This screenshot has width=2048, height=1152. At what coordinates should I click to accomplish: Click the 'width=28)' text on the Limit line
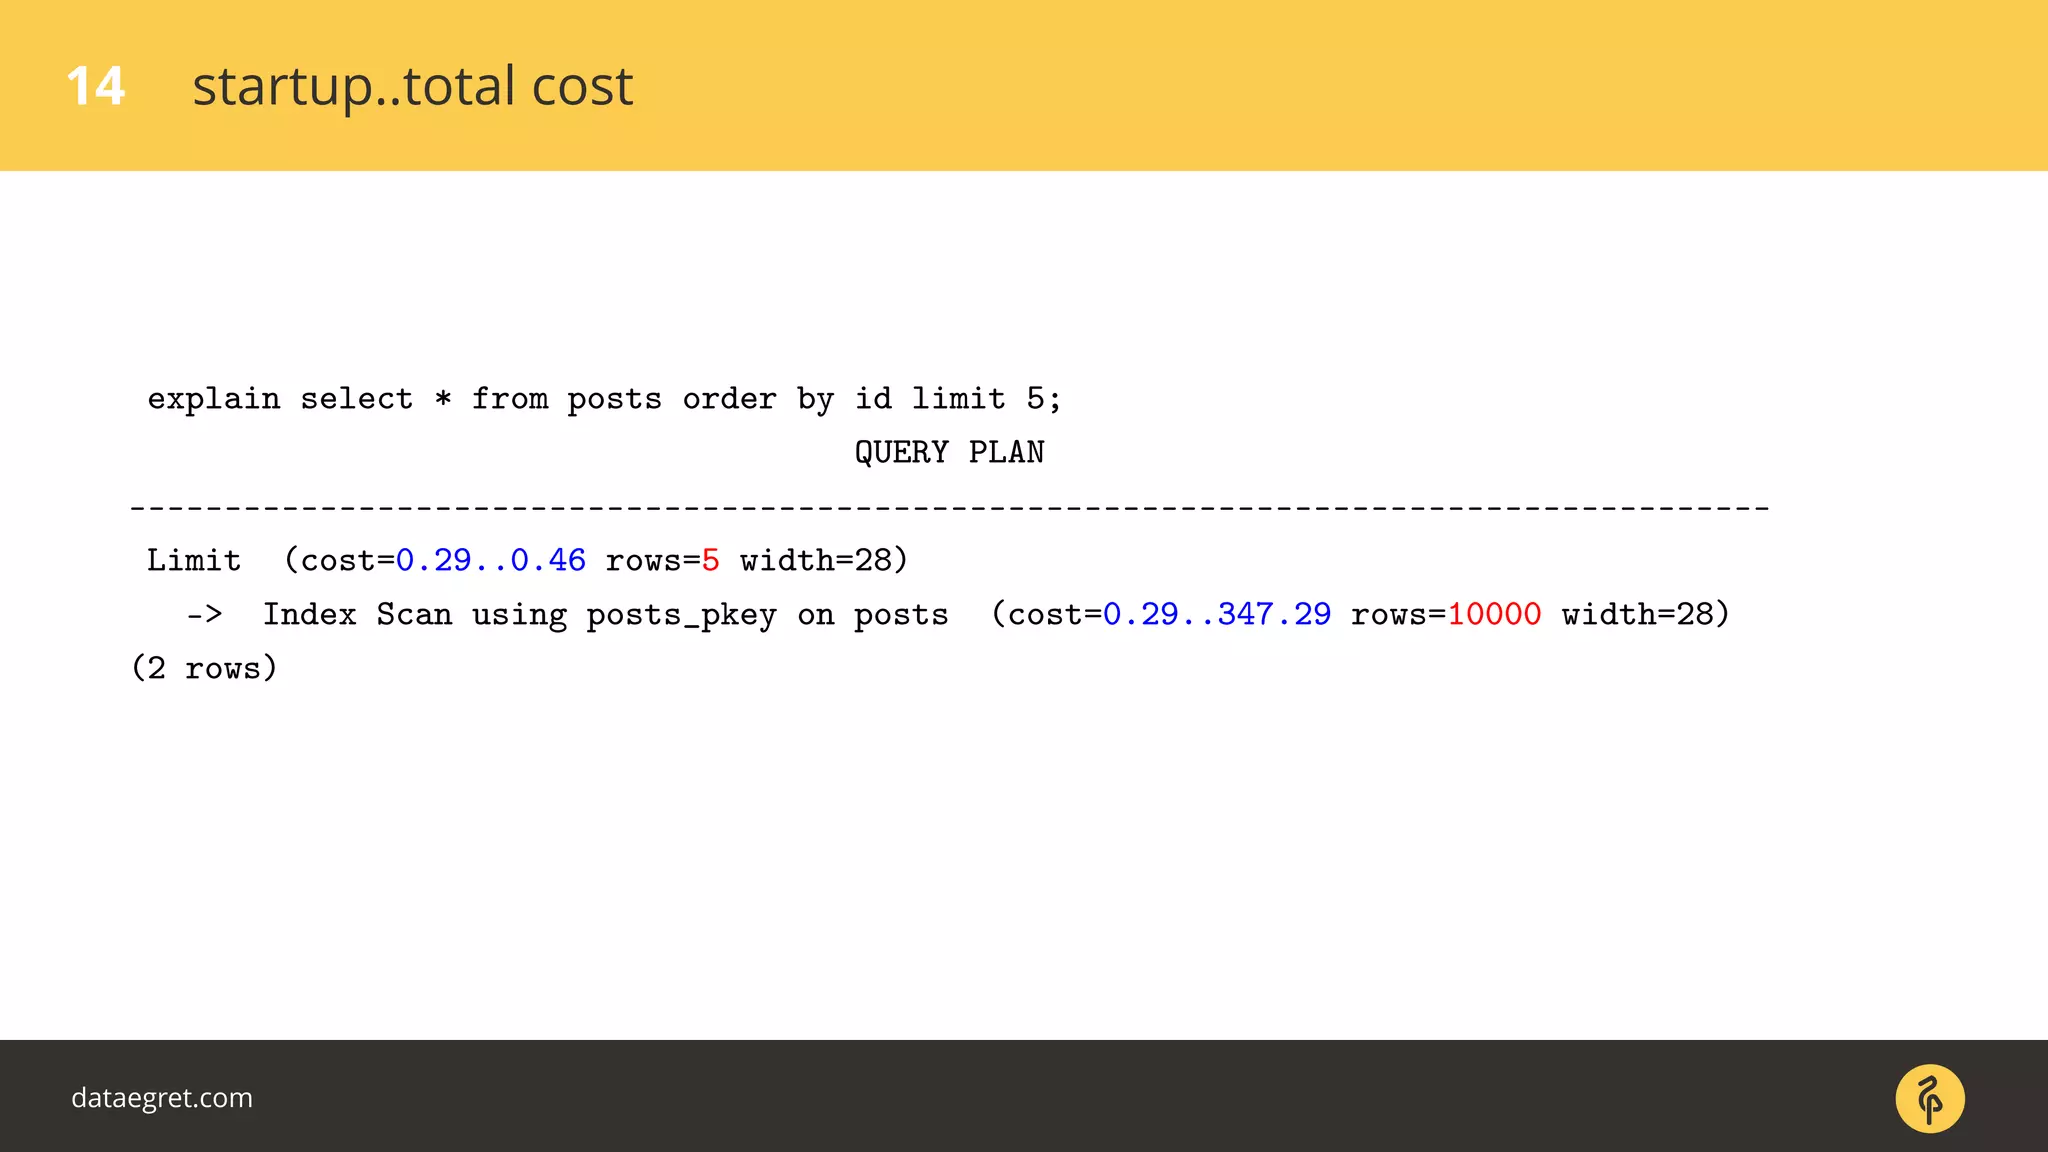[824, 560]
